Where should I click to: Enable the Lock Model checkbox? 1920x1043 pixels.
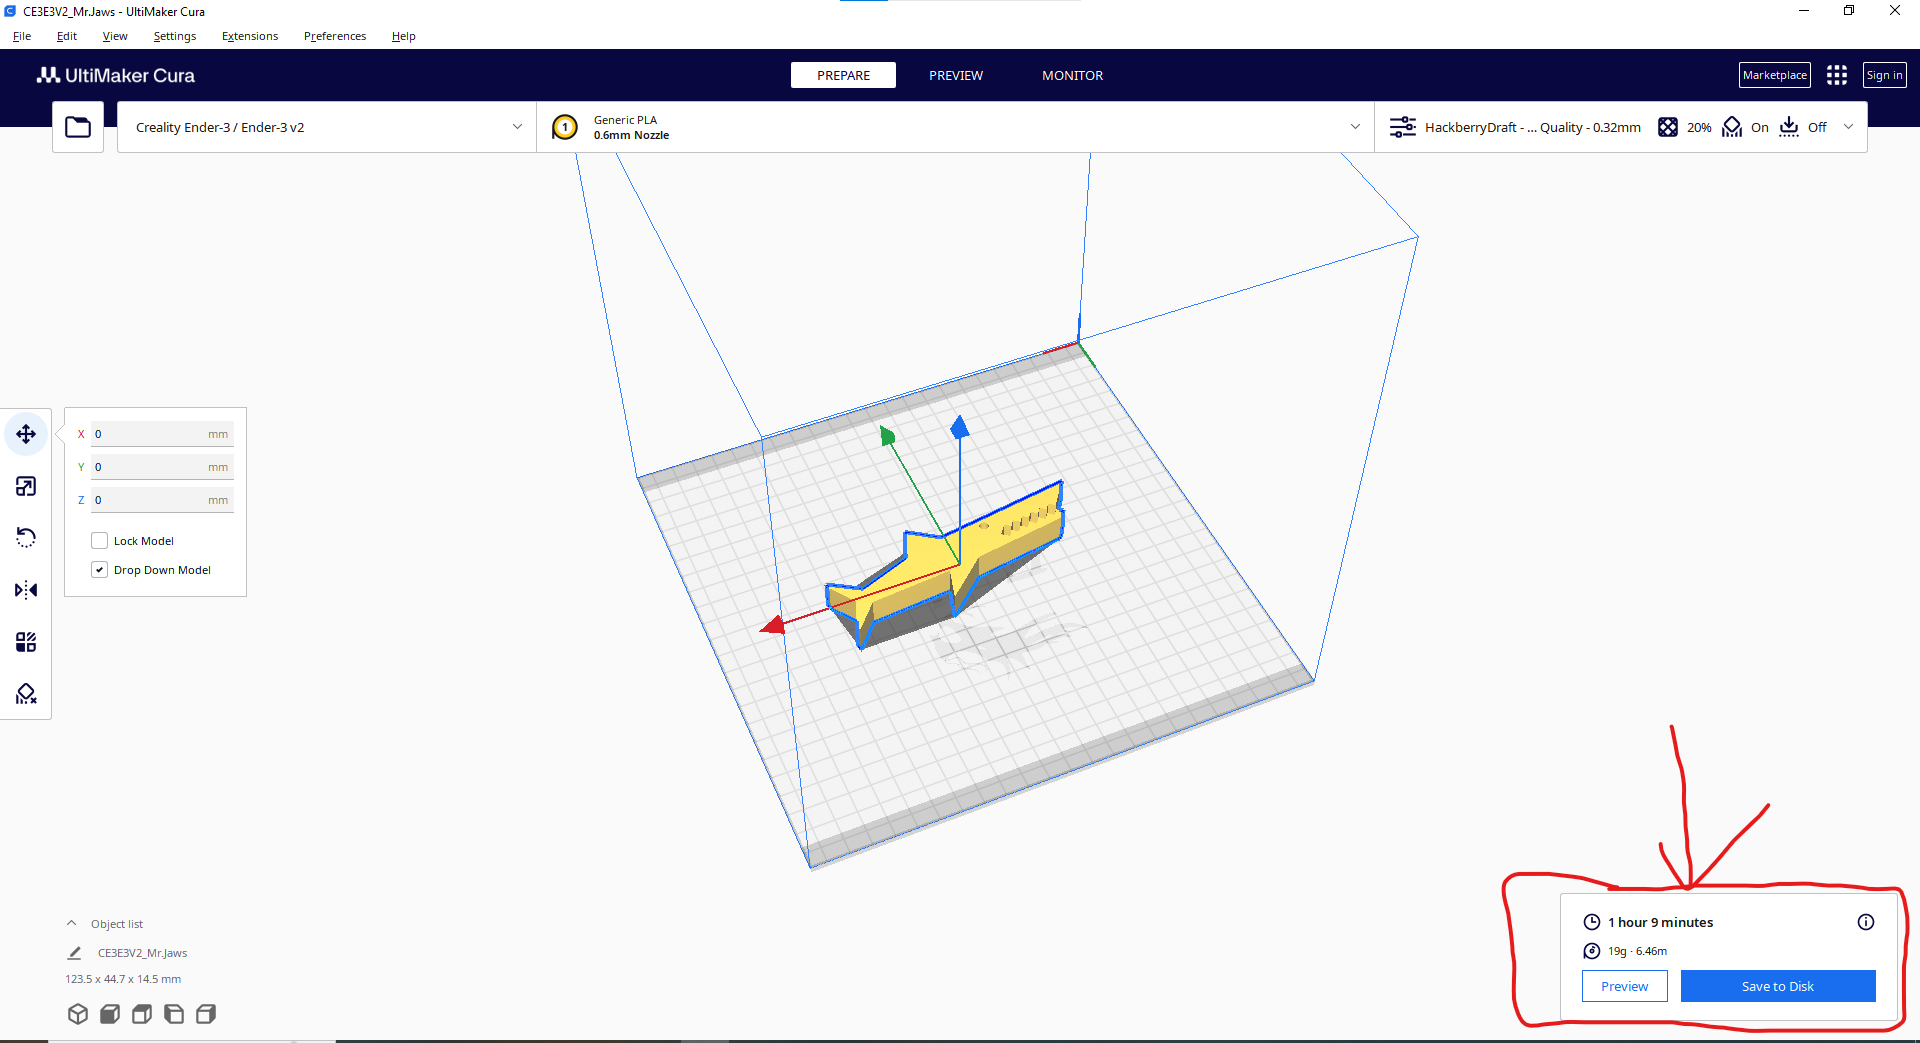[99, 541]
